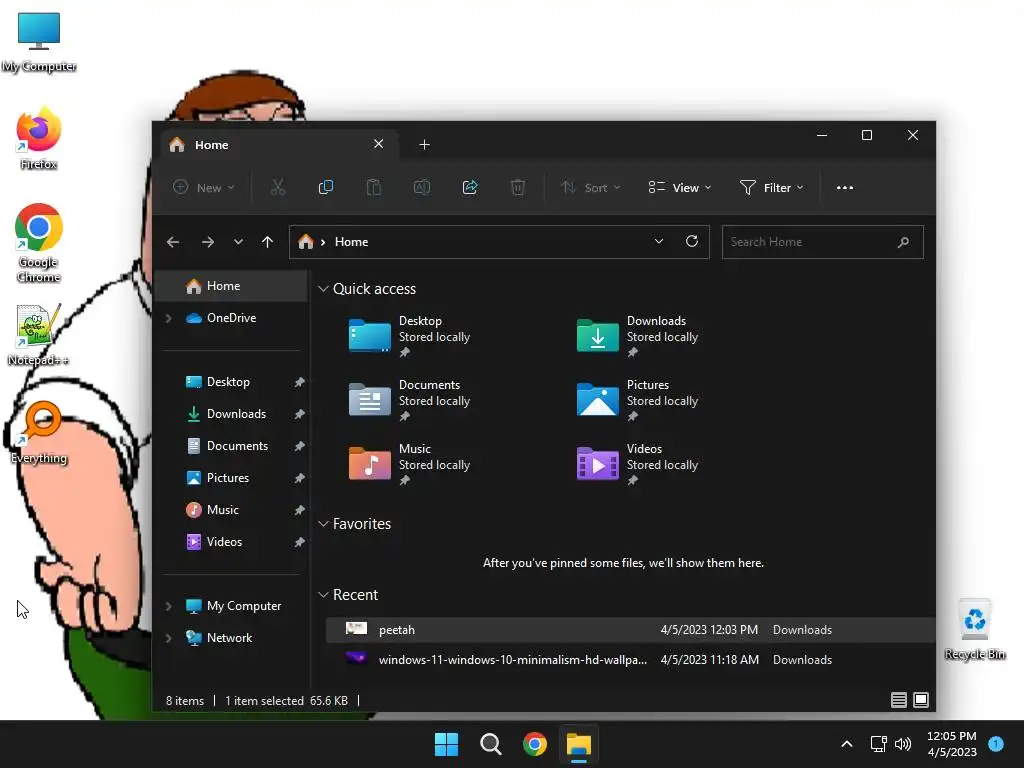1024x768 pixels.
Task: Click pin icon next to sidebar Music
Action: coord(299,510)
